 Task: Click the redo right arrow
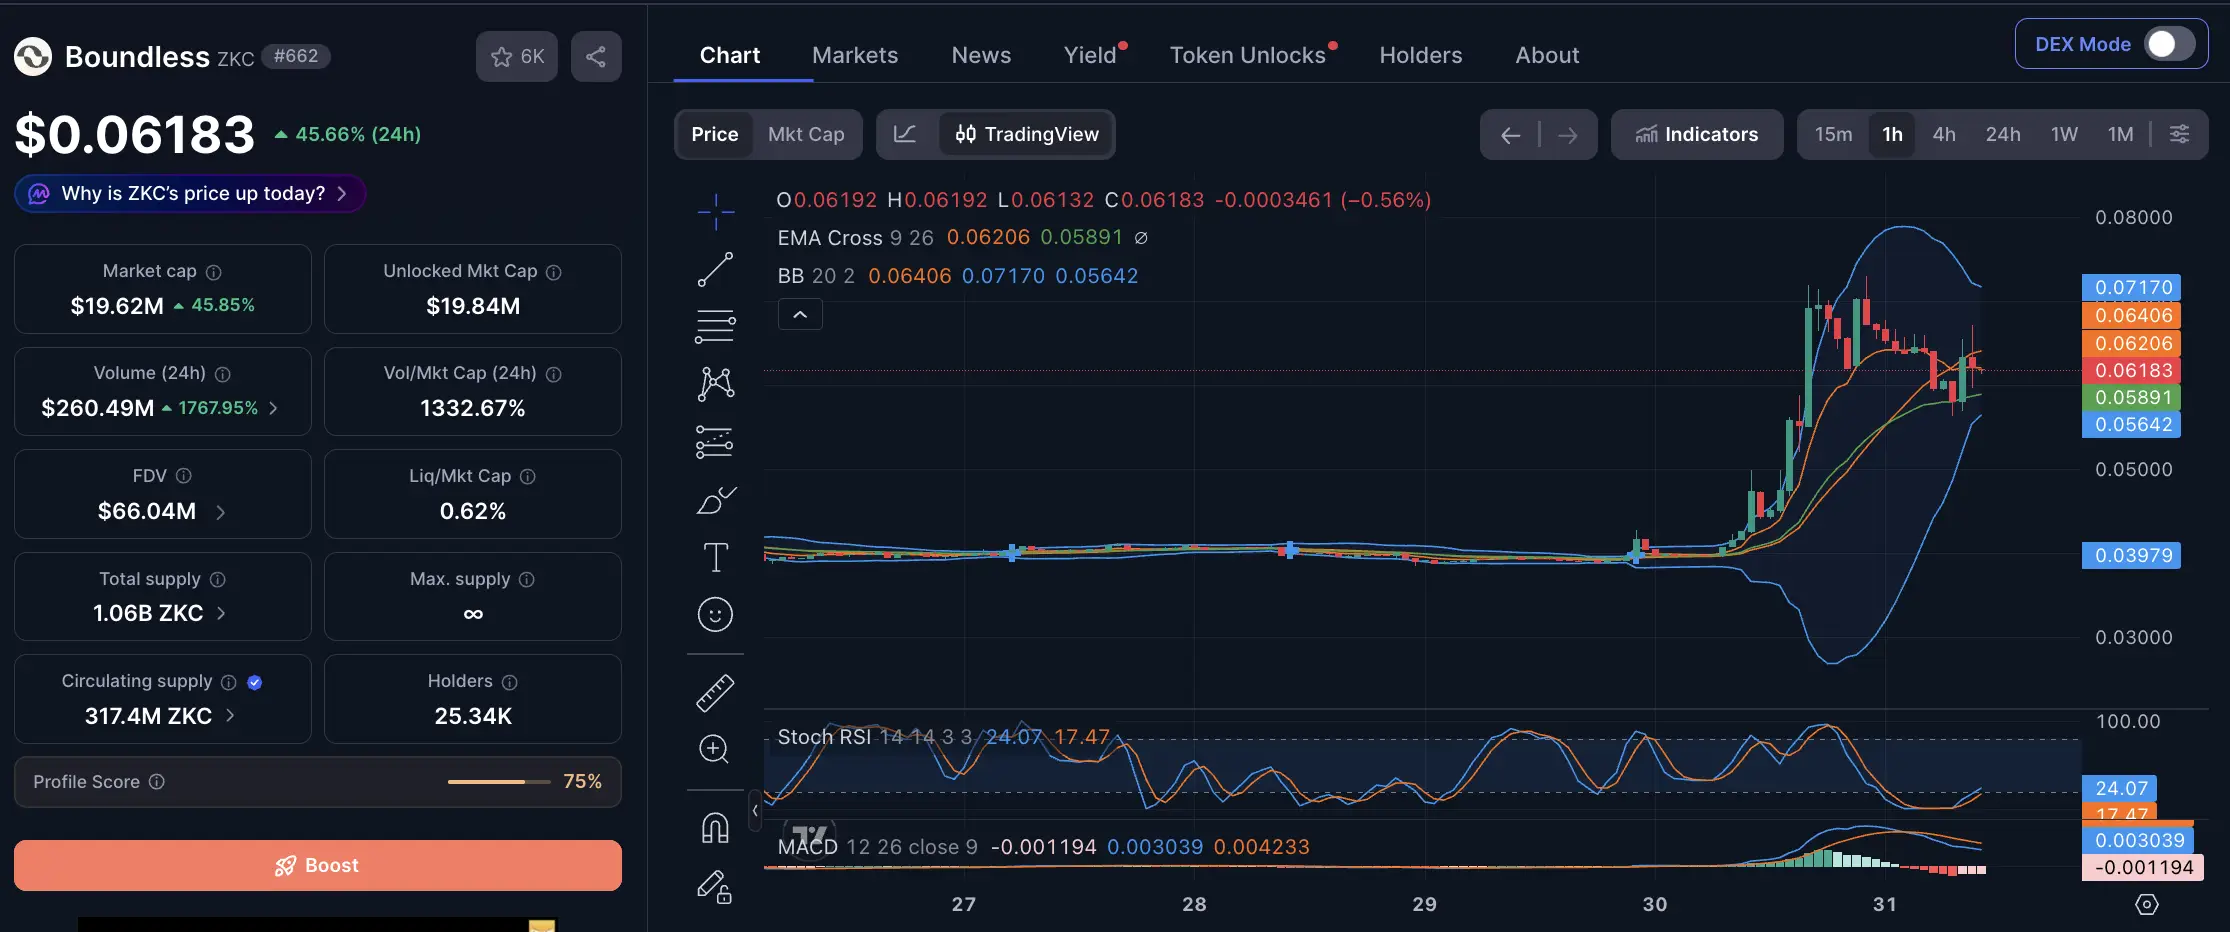point(1568,135)
